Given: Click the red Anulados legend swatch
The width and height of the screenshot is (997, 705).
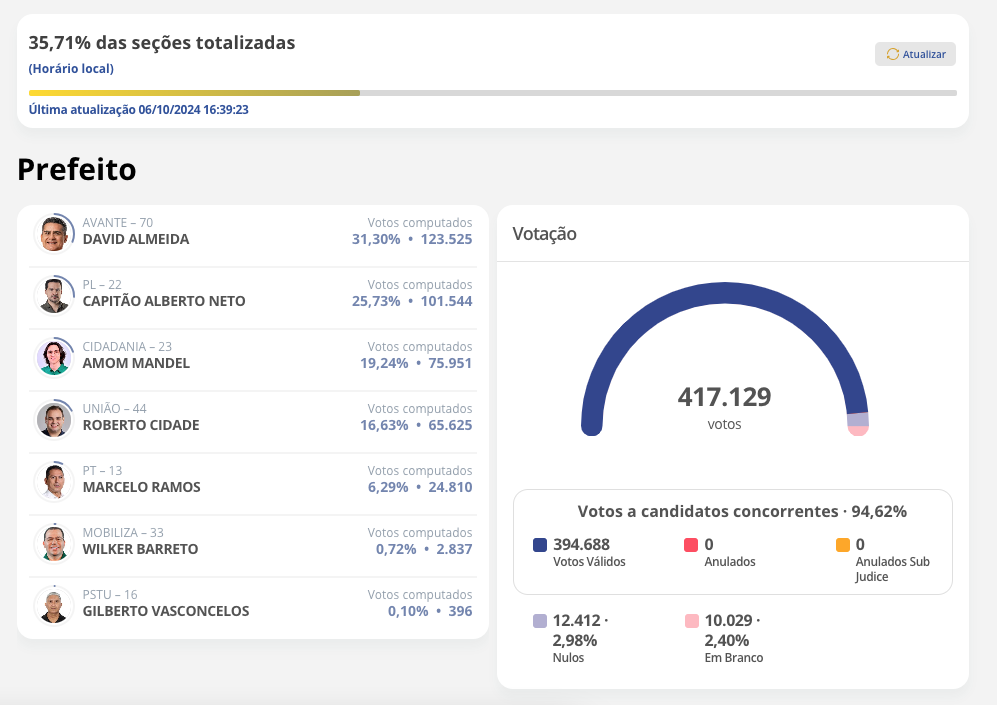Looking at the screenshot, I should coord(691,545).
